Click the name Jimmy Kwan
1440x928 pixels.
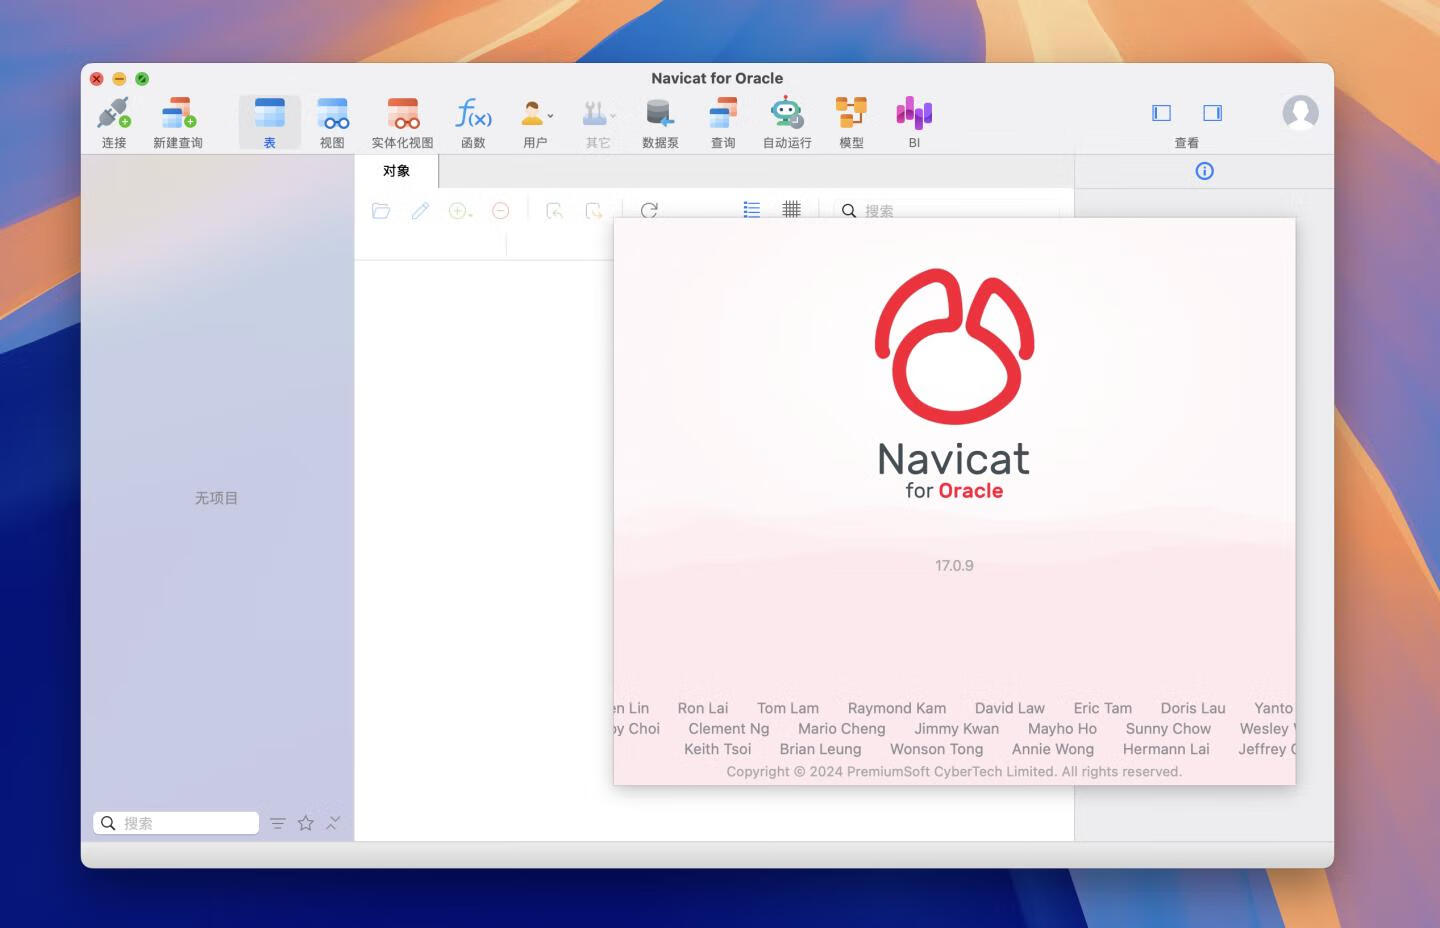[956, 729]
